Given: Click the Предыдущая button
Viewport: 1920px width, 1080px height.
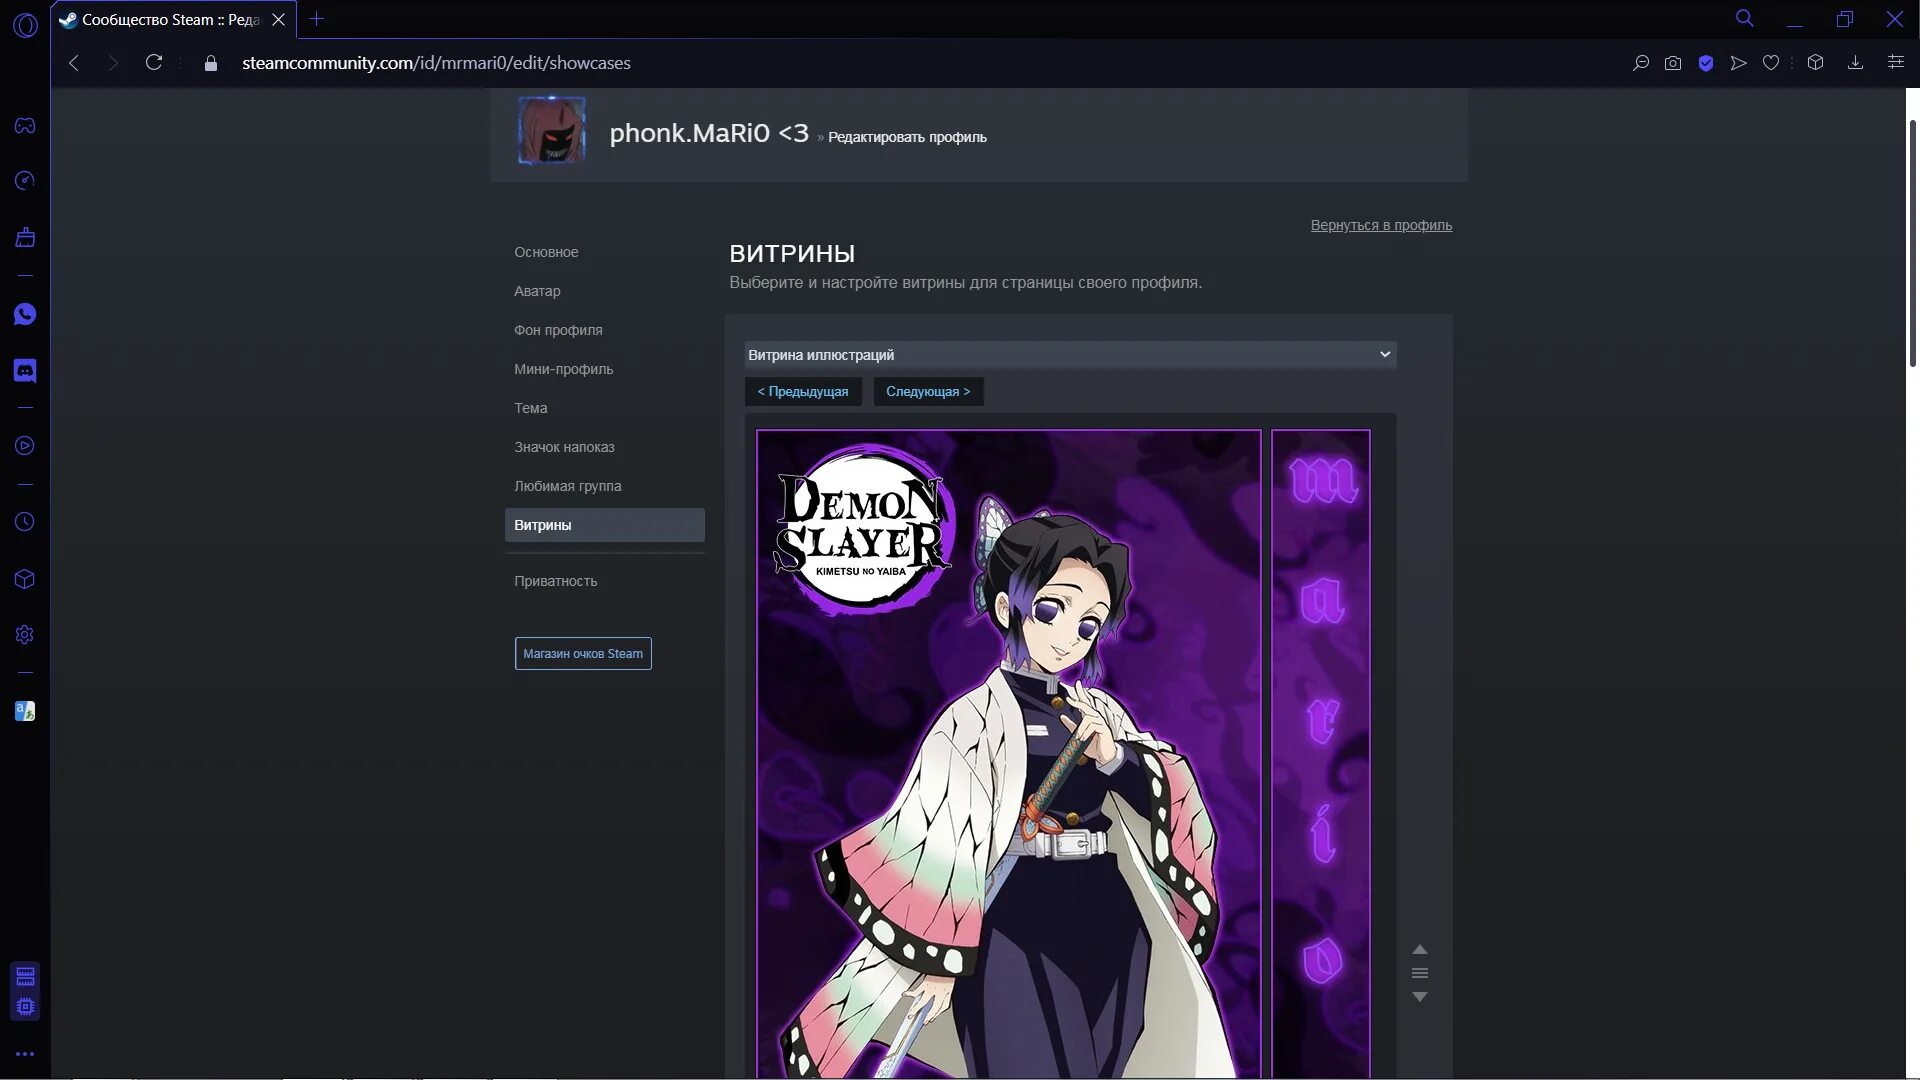Looking at the screenshot, I should tap(803, 392).
